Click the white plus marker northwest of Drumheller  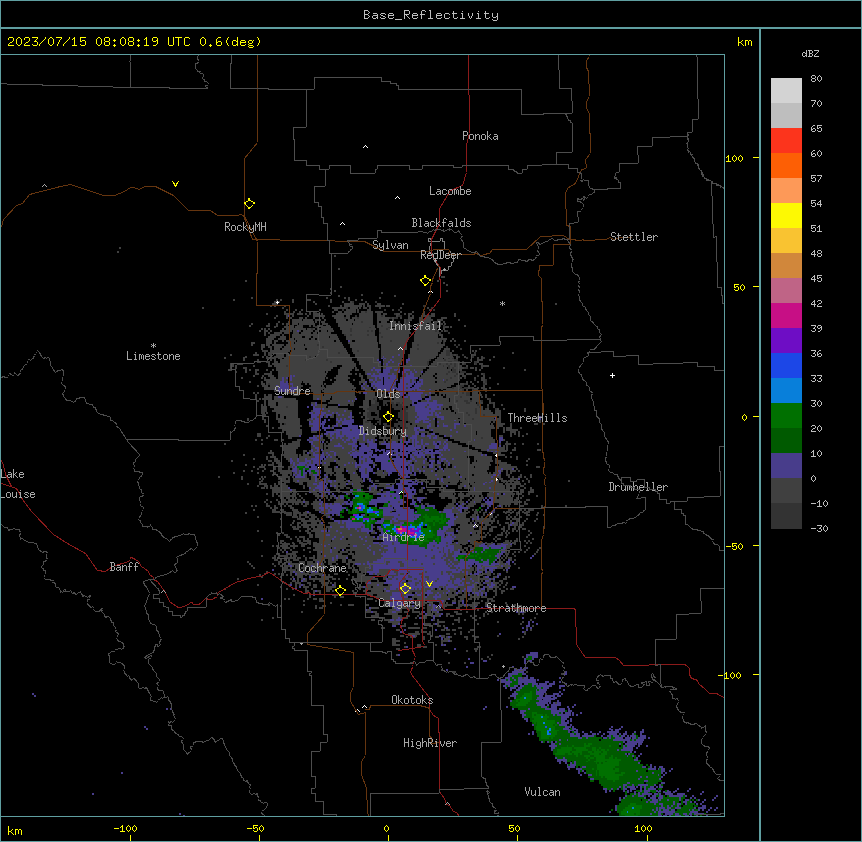(x=612, y=375)
